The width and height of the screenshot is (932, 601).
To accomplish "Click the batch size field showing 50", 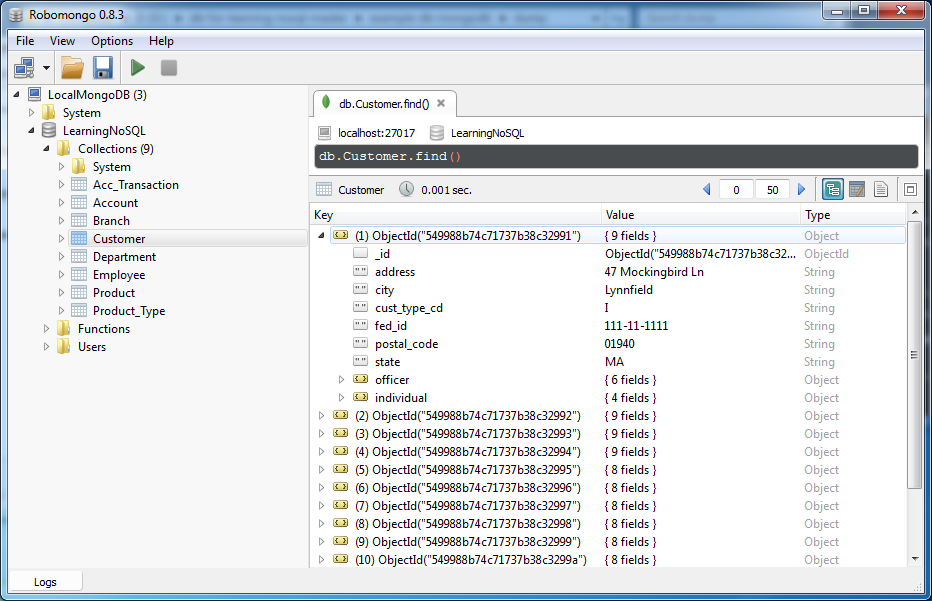I will coord(772,190).
